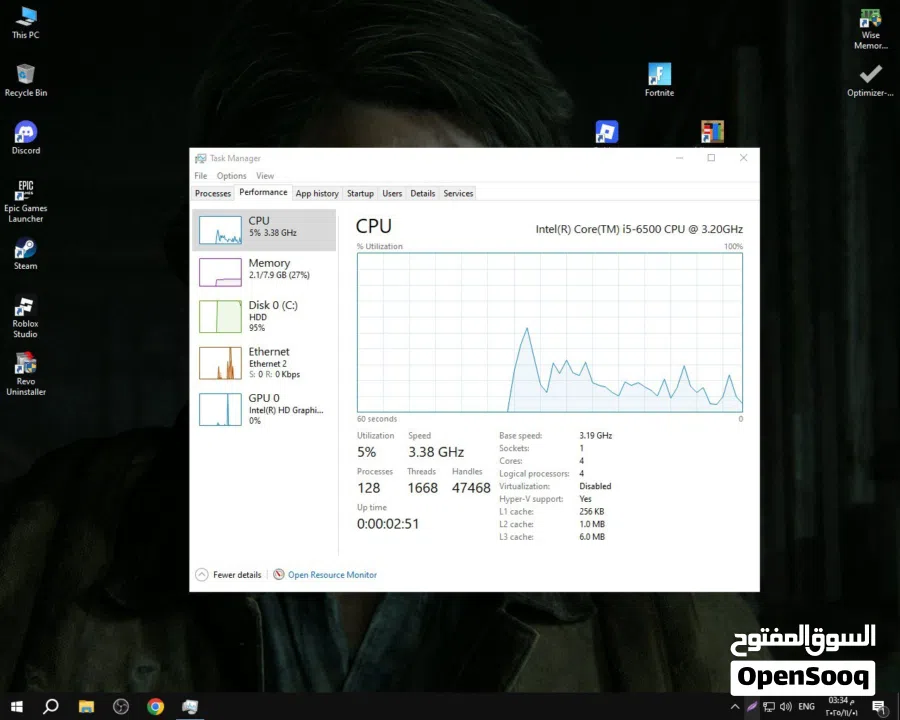This screenshot has width=900, height=720.
Task: Open File Explorer in the taskbar
Action: tap(87, 707)
